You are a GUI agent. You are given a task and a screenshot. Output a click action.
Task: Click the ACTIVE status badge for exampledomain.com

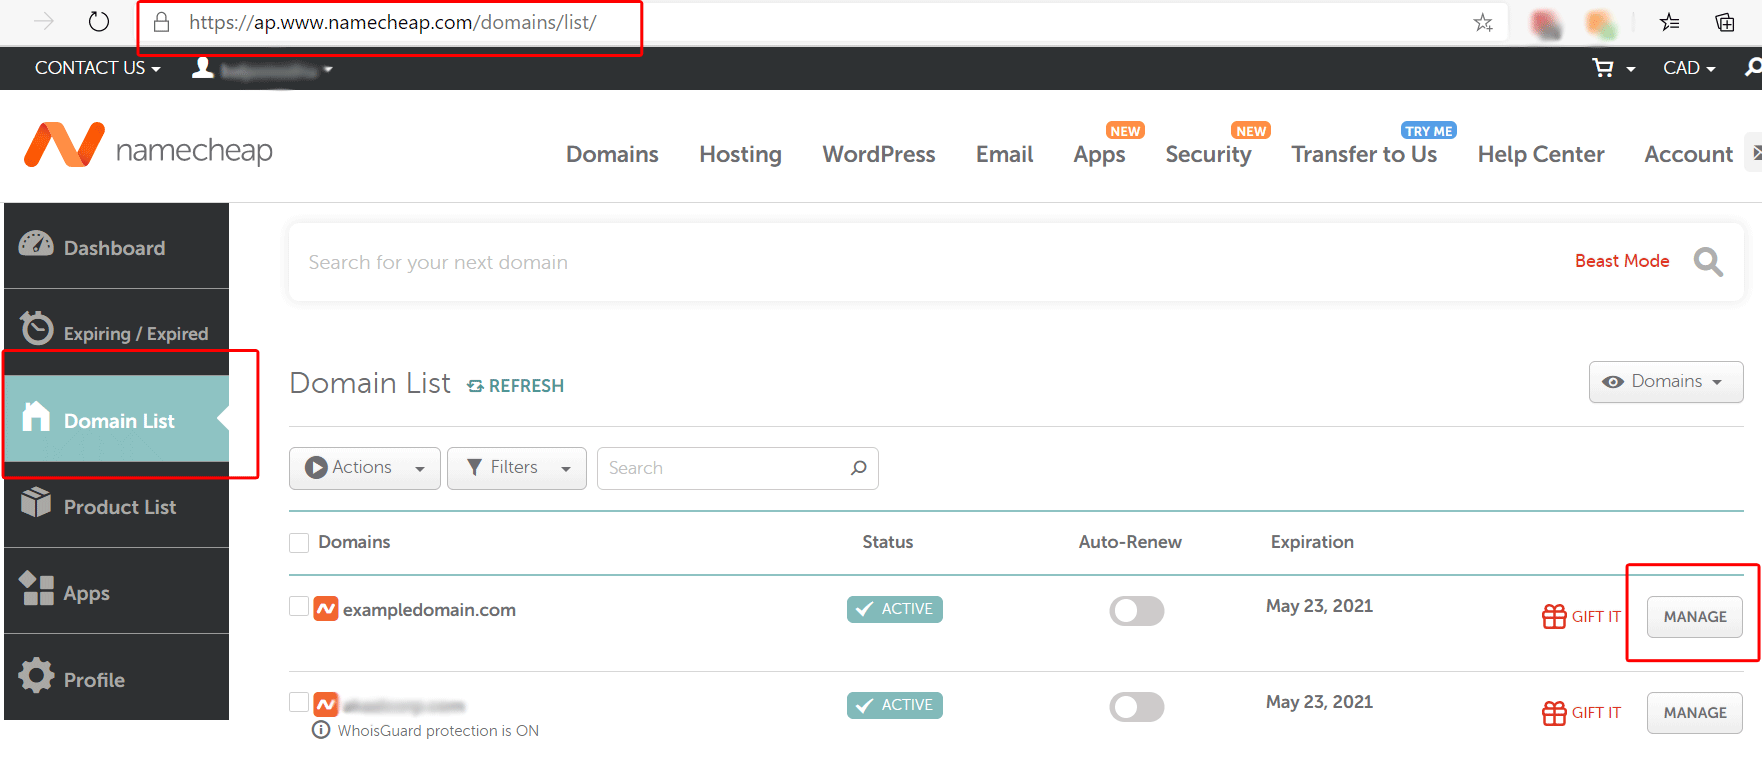[895, 609]
